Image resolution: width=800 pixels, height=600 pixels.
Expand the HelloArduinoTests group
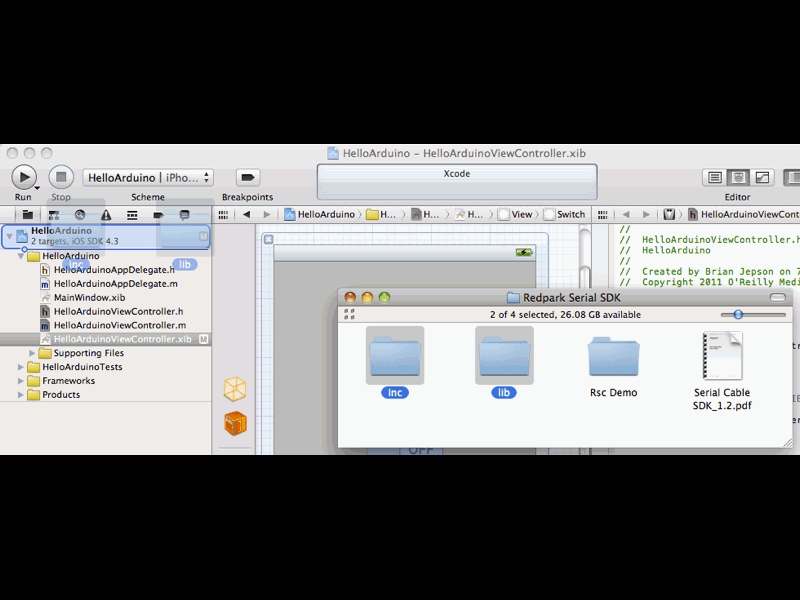point(21,367)
